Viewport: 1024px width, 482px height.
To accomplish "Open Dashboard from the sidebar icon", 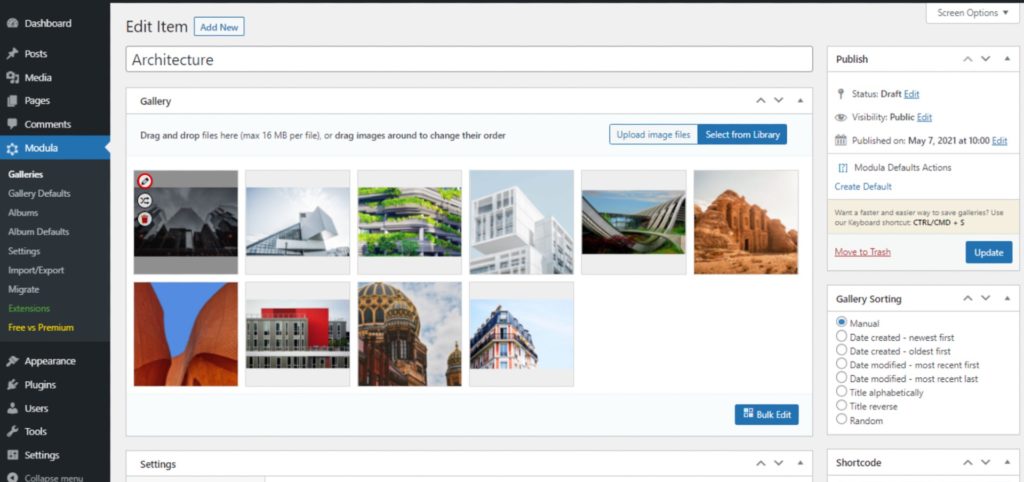I will pyautogui.click(x=13, y=23).
